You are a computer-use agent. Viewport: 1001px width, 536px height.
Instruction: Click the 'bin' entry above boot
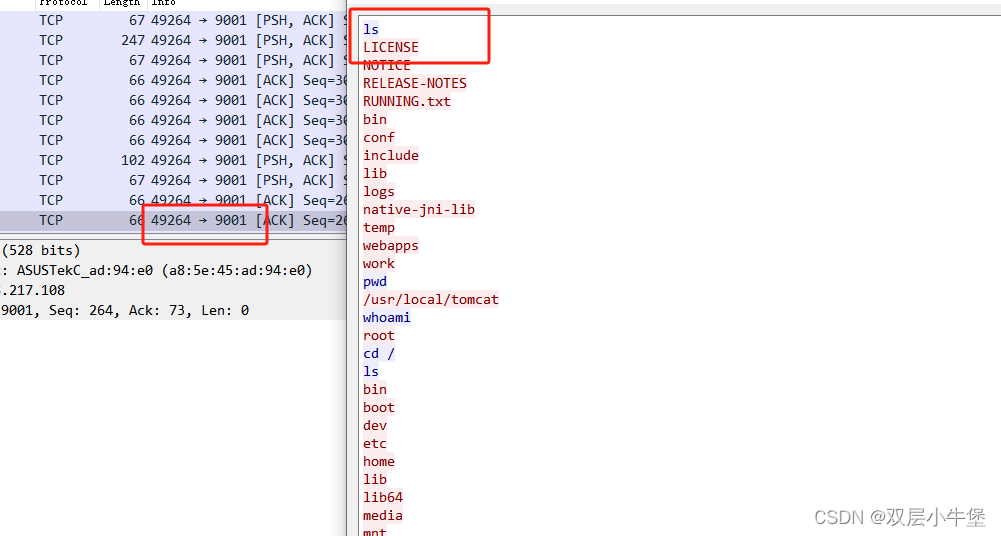point(375,389)
